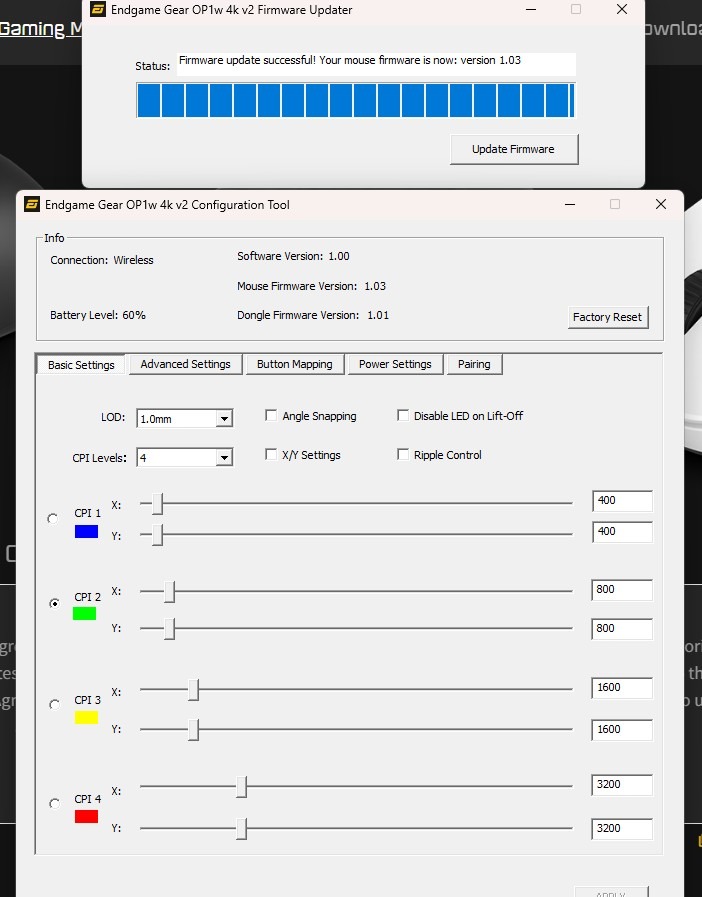Viewport: 702px width, 897px height.
Task: Click the Factory Reset button
Action: pyautogui.click(x=608, y=317)
